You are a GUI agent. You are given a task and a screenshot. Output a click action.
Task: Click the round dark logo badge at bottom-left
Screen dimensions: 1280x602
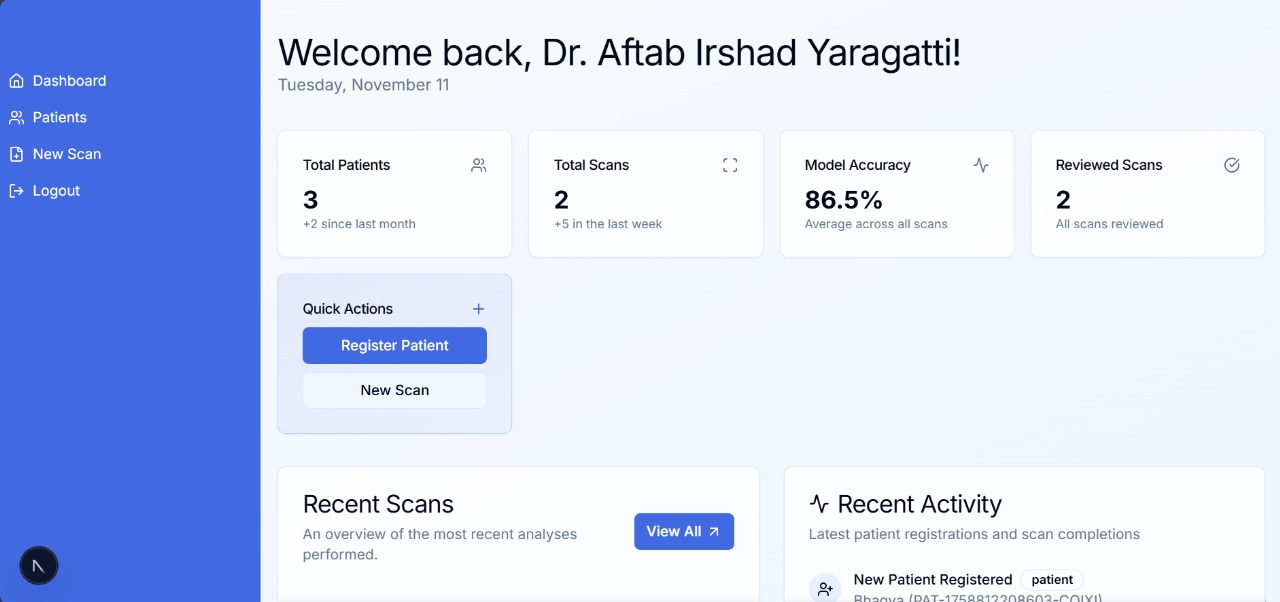[x=39, y=566]
